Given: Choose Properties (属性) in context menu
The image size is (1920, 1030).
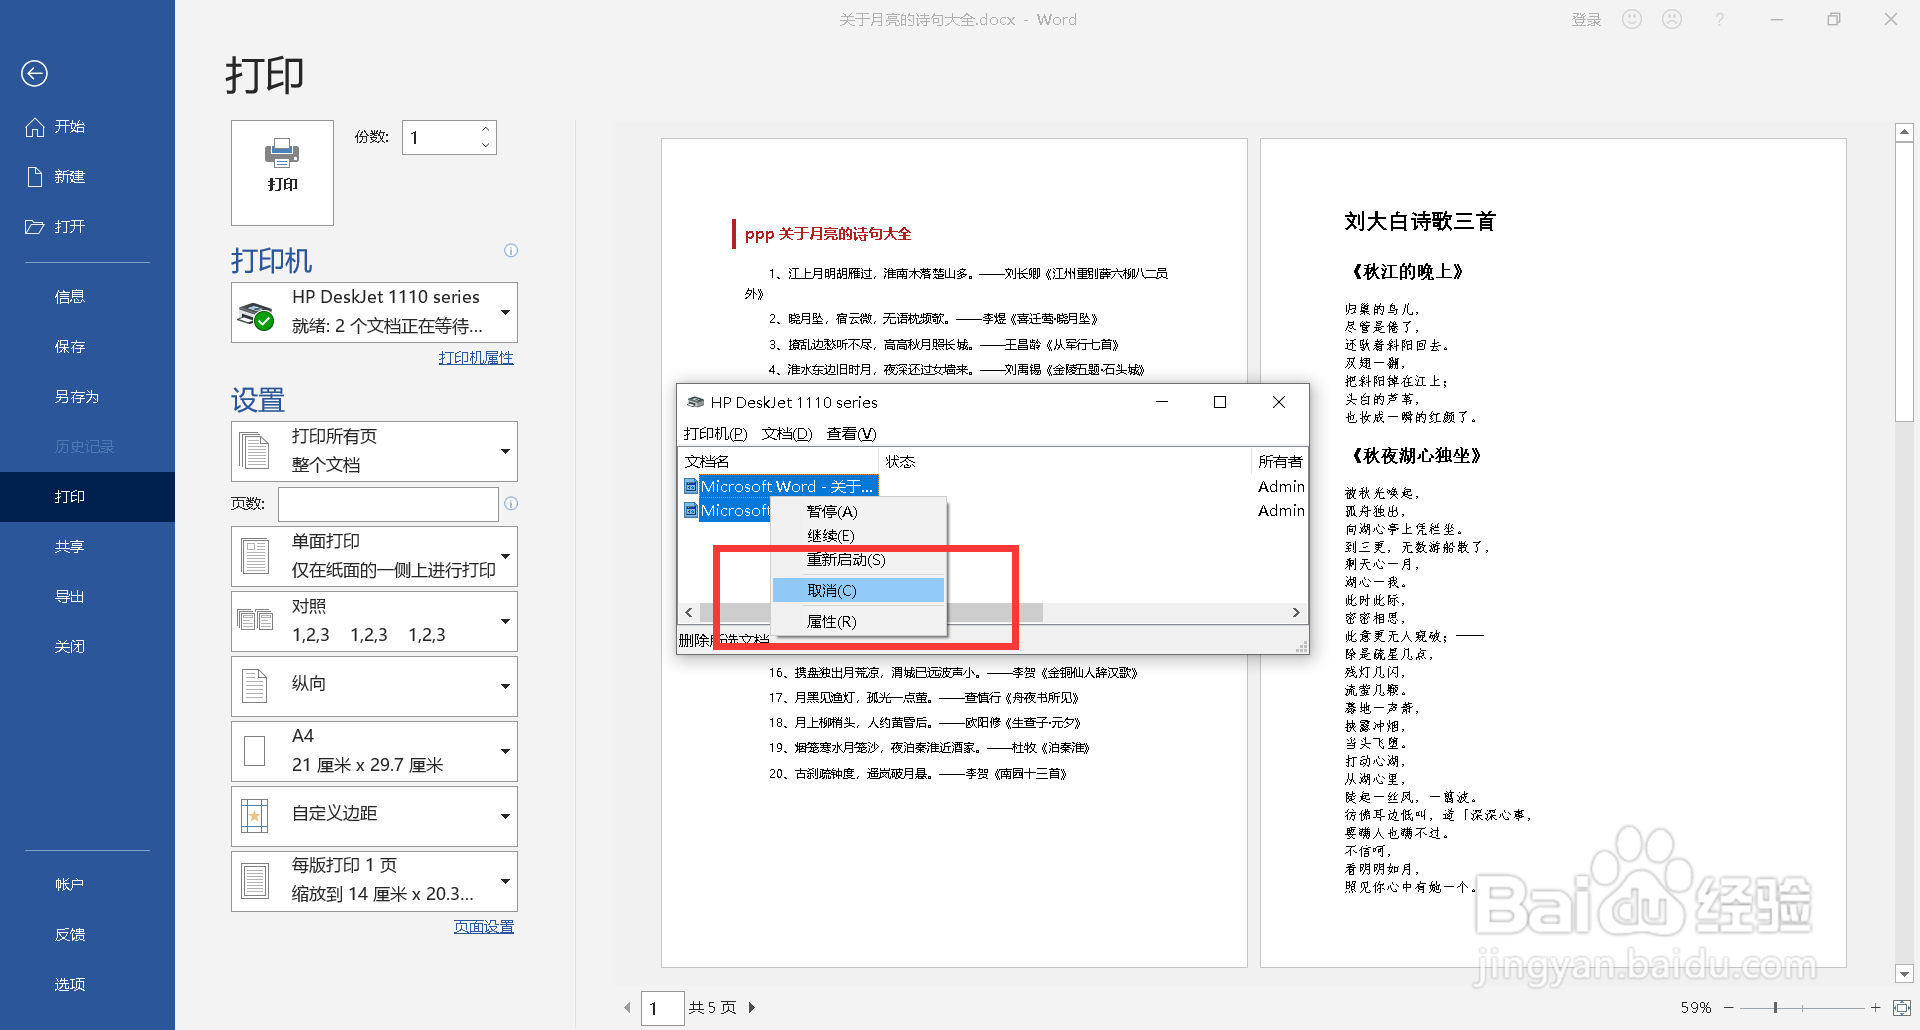Looking at the screenshot, I should [858, 621].
